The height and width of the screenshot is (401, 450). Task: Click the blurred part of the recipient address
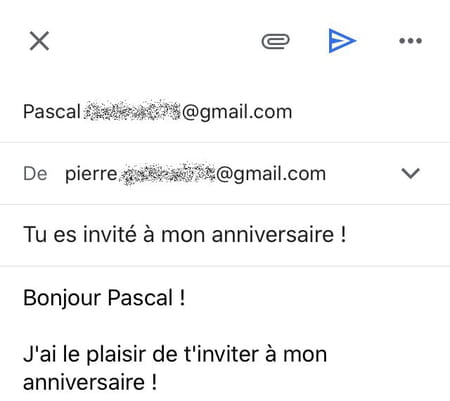[131, 111]
